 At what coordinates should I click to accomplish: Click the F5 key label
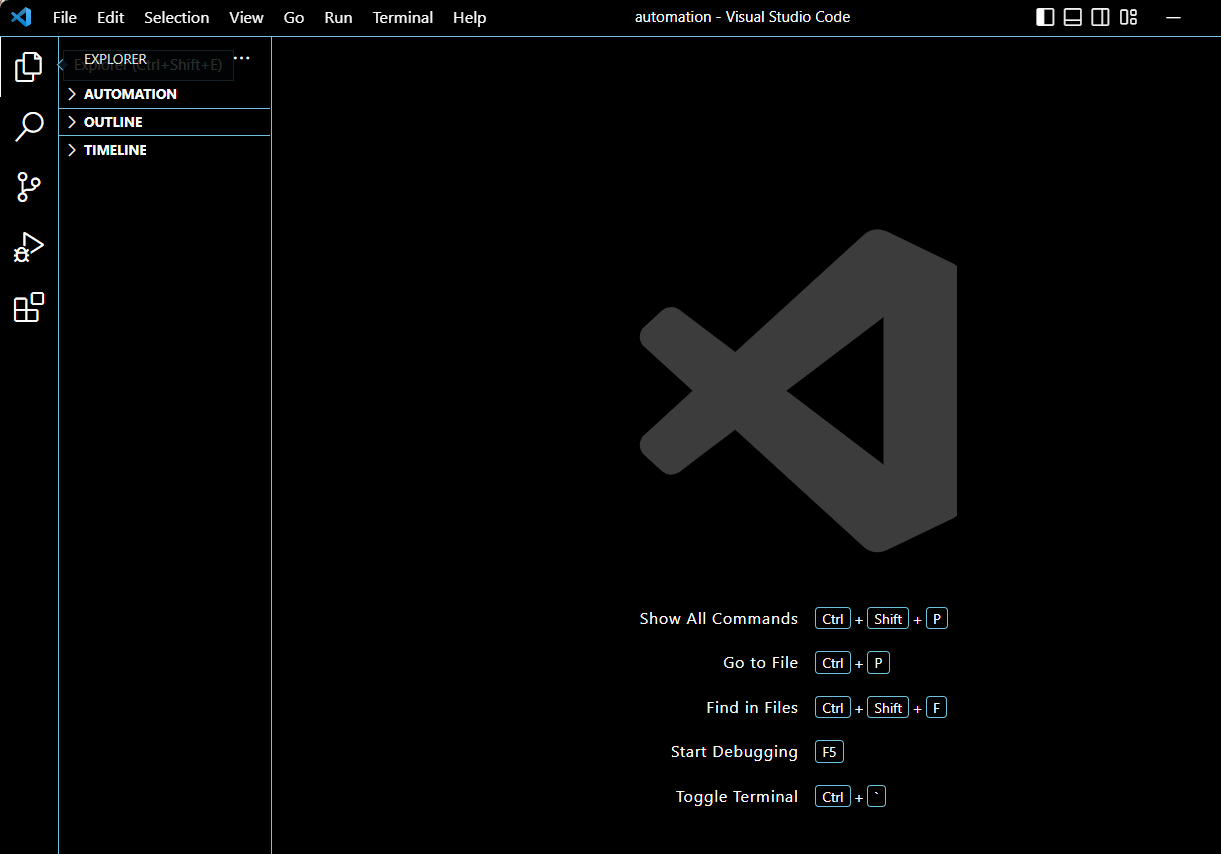[x=830, y=752]
